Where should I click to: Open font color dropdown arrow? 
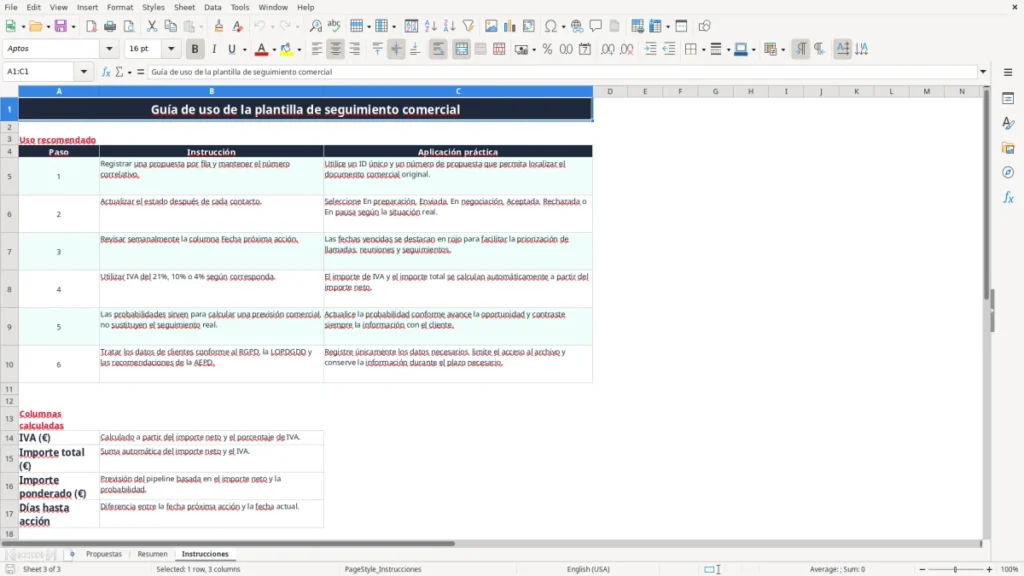pos(274,50)
